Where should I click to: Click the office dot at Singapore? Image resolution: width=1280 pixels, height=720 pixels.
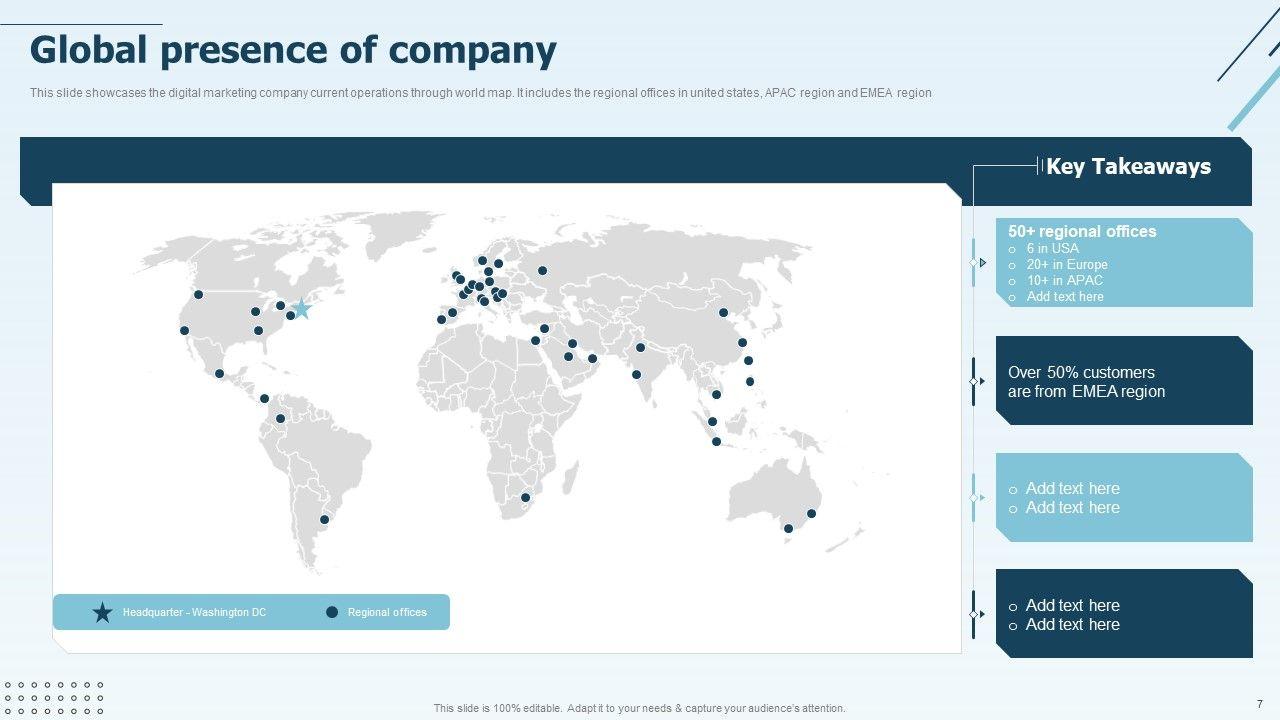[x=712, y=422]
